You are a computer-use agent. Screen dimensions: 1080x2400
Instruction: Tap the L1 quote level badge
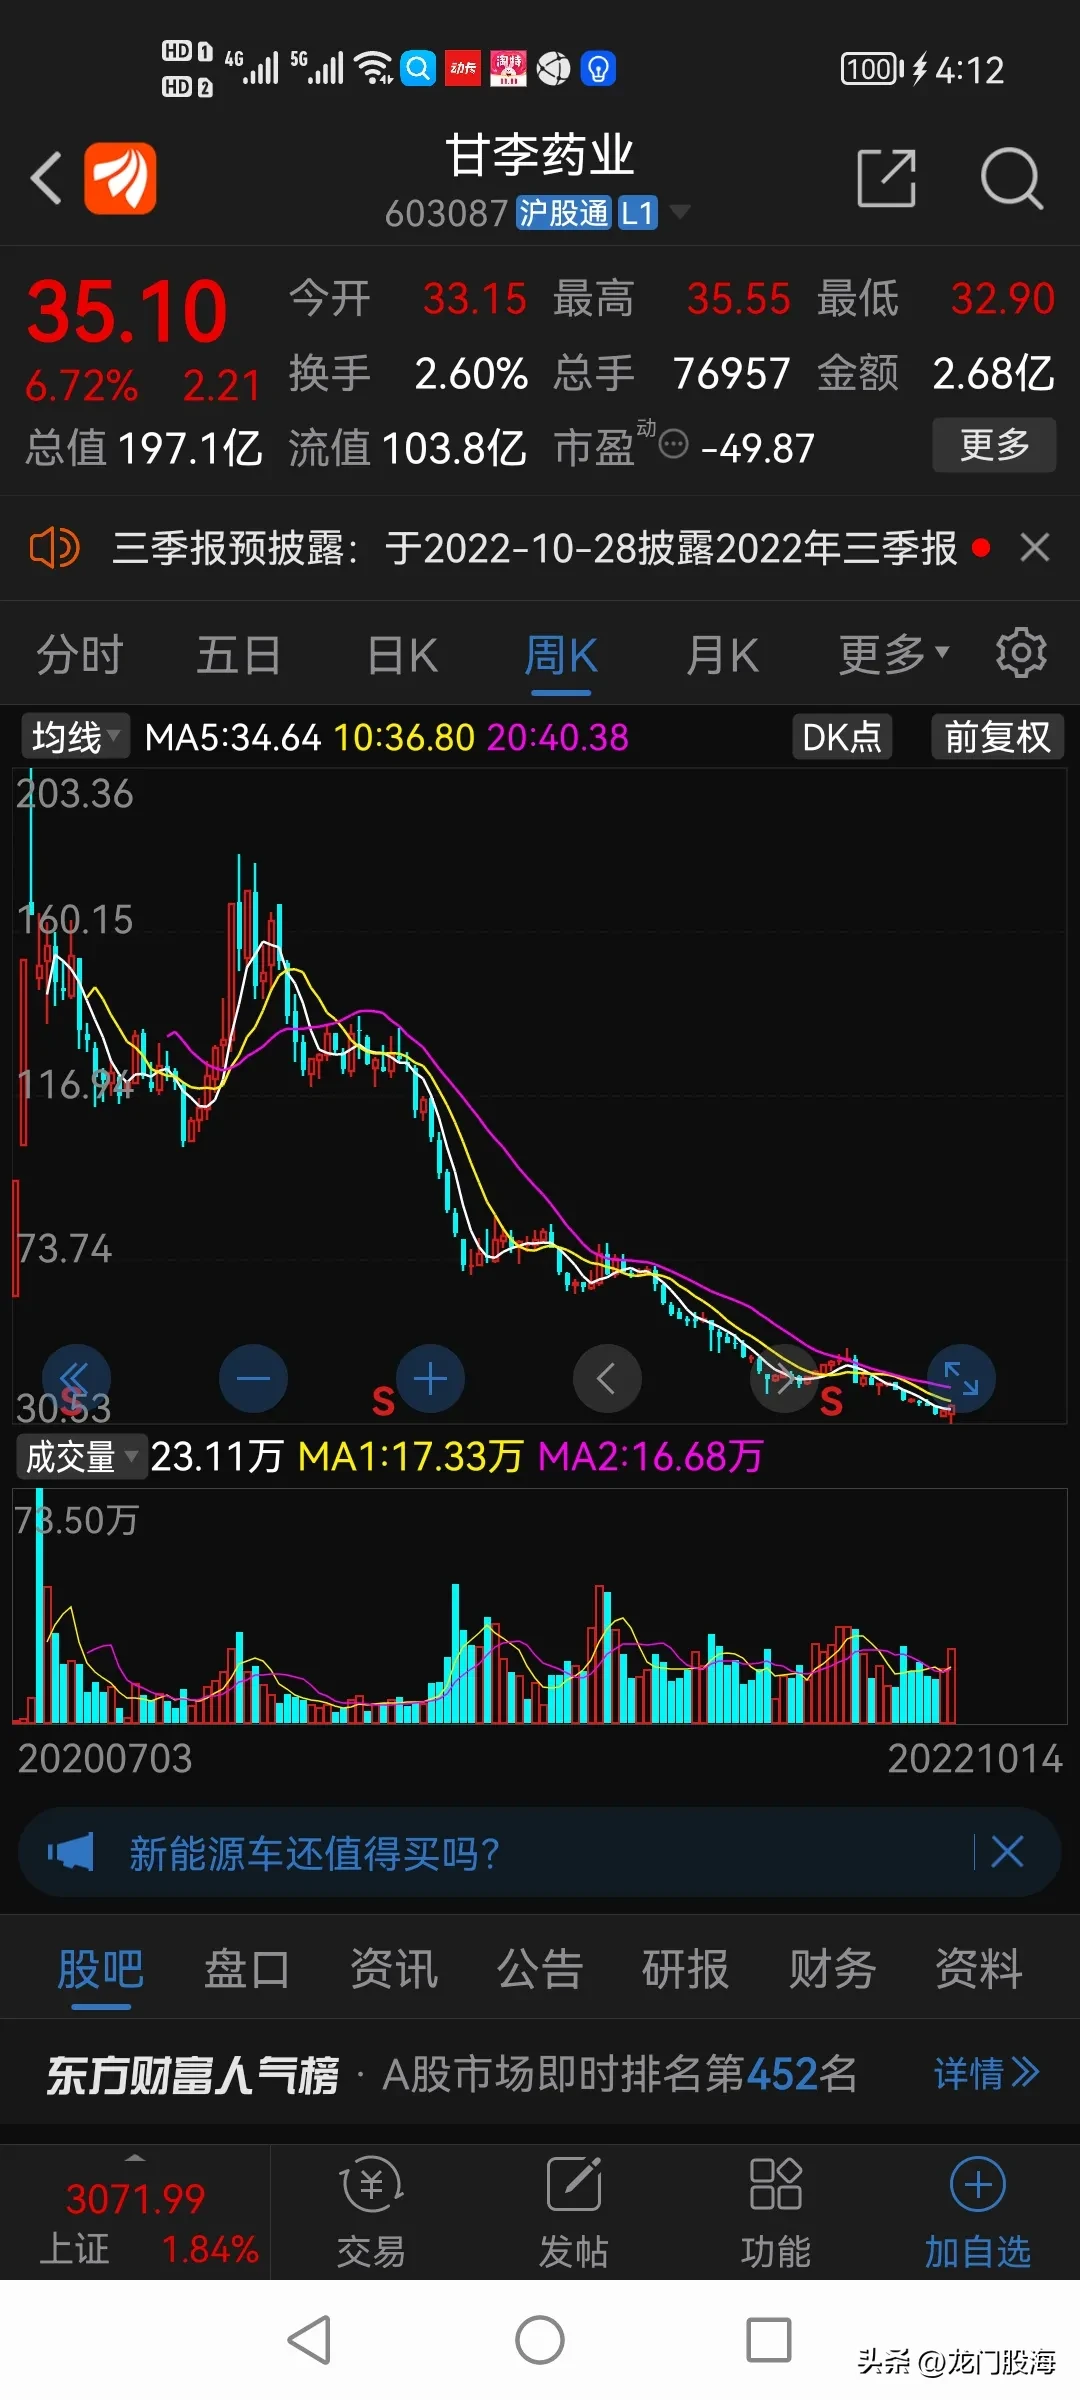637,213
